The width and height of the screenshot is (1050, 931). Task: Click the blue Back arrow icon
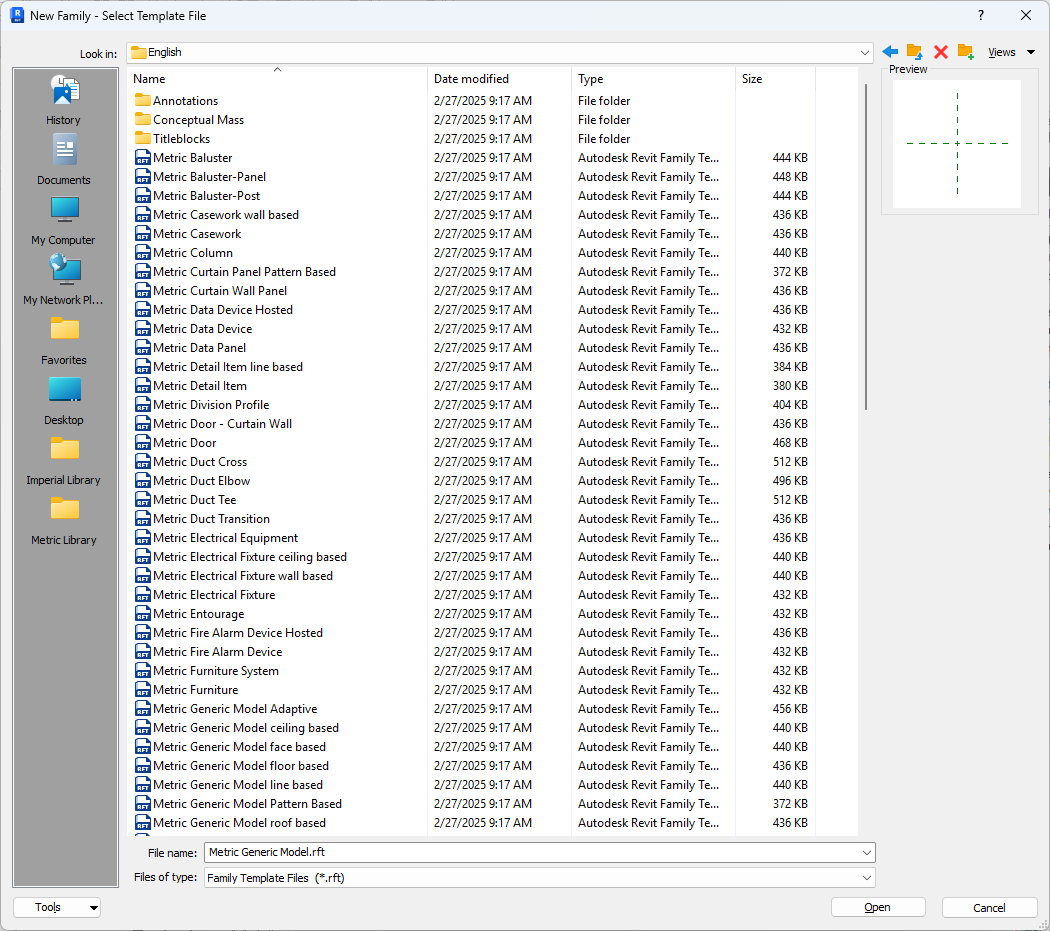point(890,52)
